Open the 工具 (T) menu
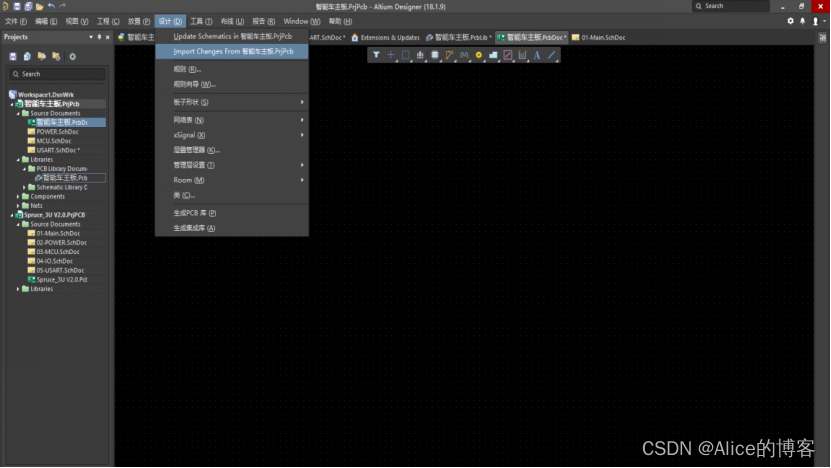Viewport: 831px width, 468px height. [201, 21]
